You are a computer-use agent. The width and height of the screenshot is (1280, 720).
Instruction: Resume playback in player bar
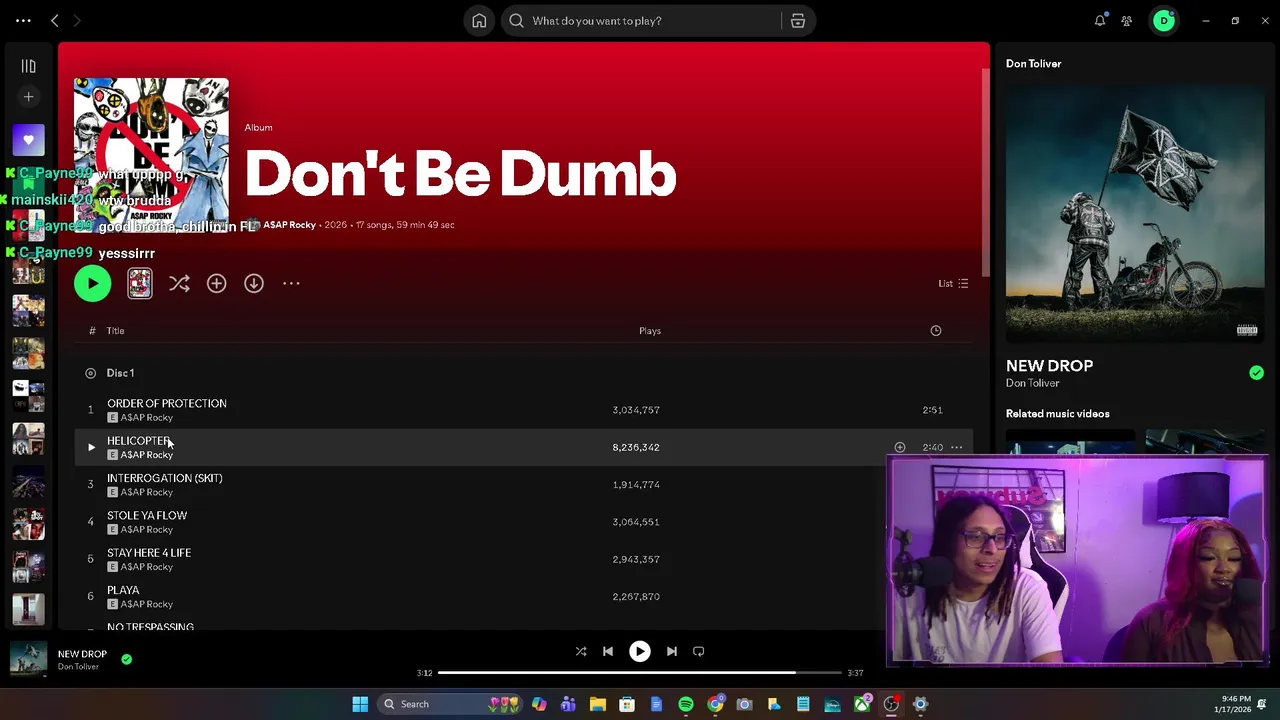click(640, 651)
